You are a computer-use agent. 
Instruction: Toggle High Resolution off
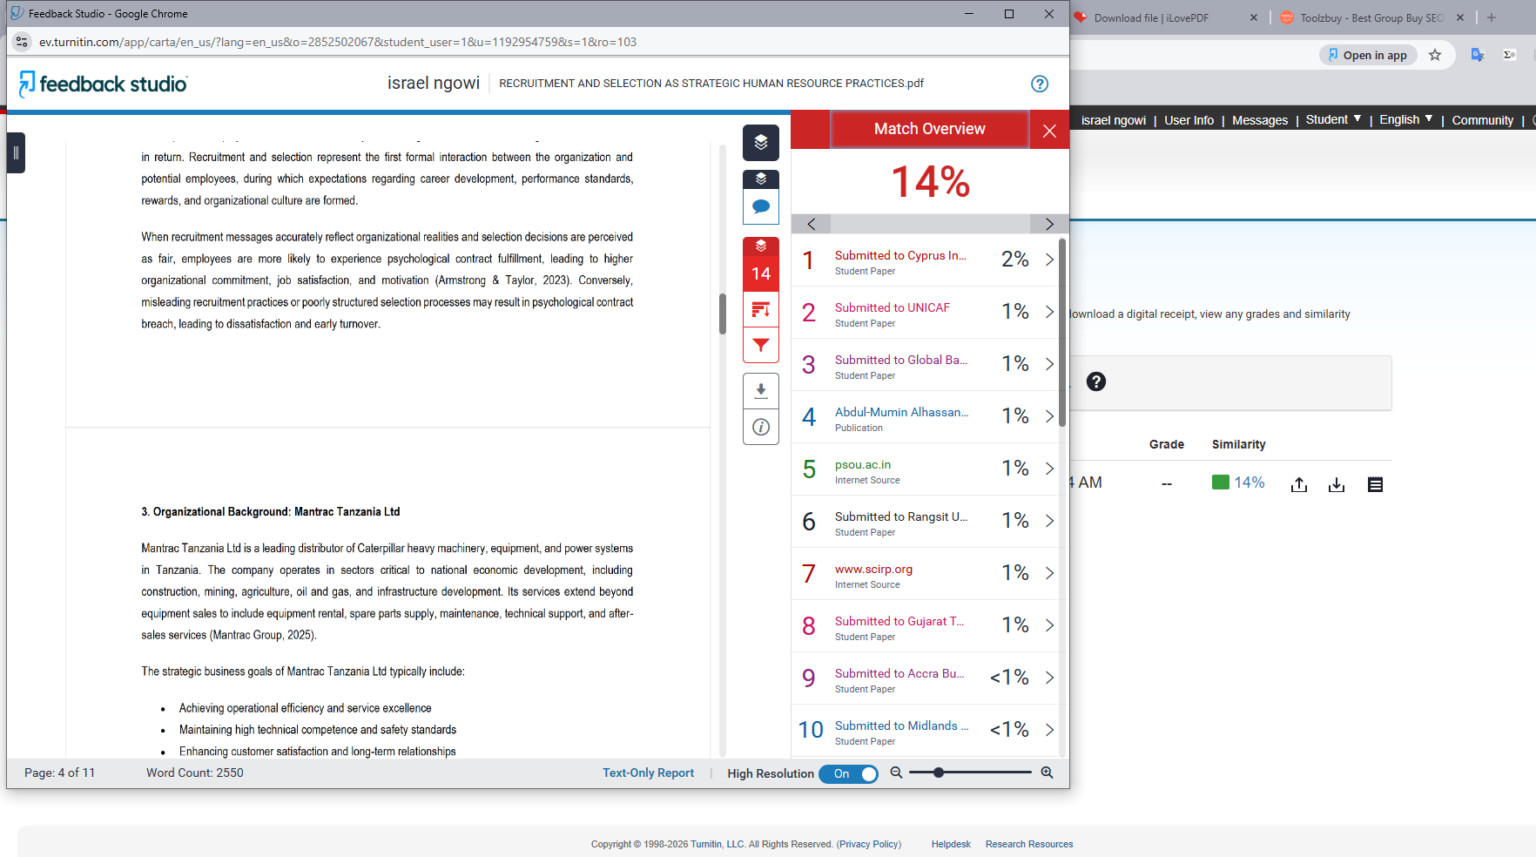848,773
